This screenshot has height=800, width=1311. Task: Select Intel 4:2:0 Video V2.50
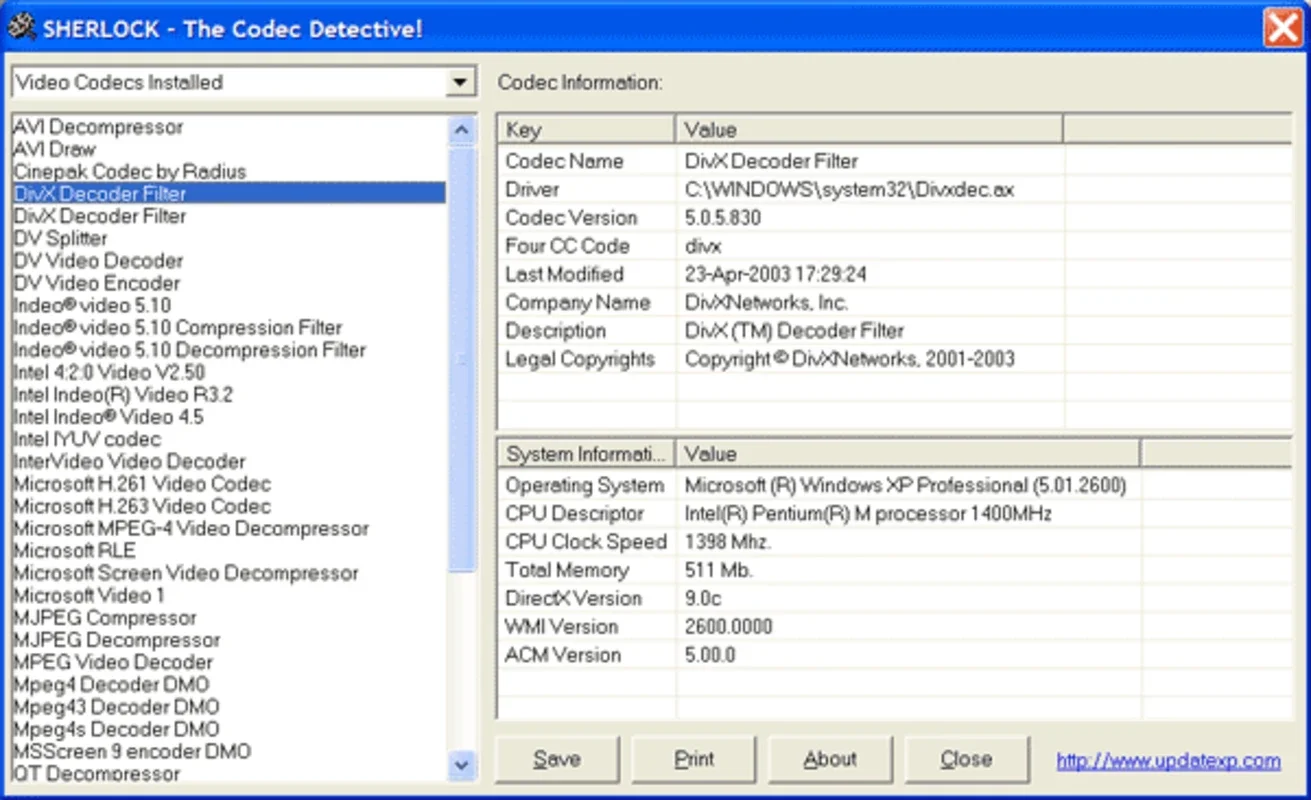(x=229, y=372)
